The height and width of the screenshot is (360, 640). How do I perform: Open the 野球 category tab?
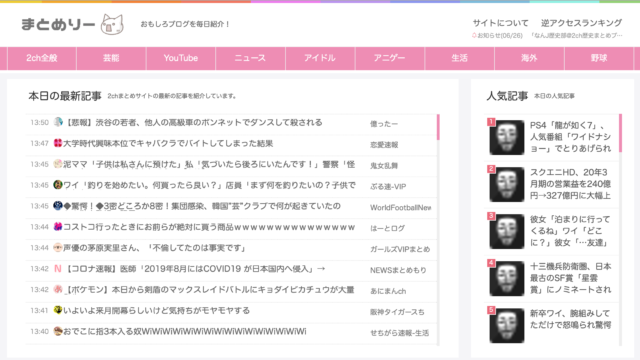pyautogui.click(x=599, y=58)
